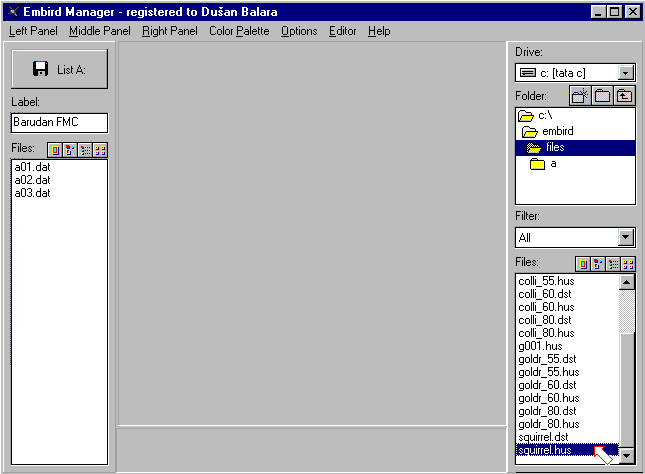Image resolution: width=645 pixels, height=474 pixels.
Task: Select a01.dat in the left file list
Action: pyautogui.click(x=32, y=167)
